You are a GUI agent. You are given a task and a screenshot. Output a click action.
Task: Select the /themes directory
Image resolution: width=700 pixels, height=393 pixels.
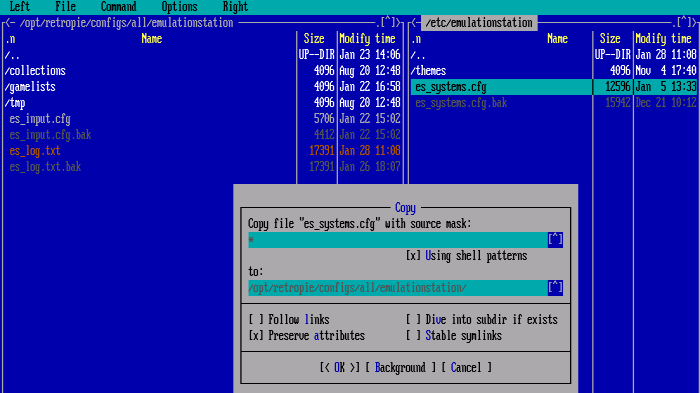(501, 71)
